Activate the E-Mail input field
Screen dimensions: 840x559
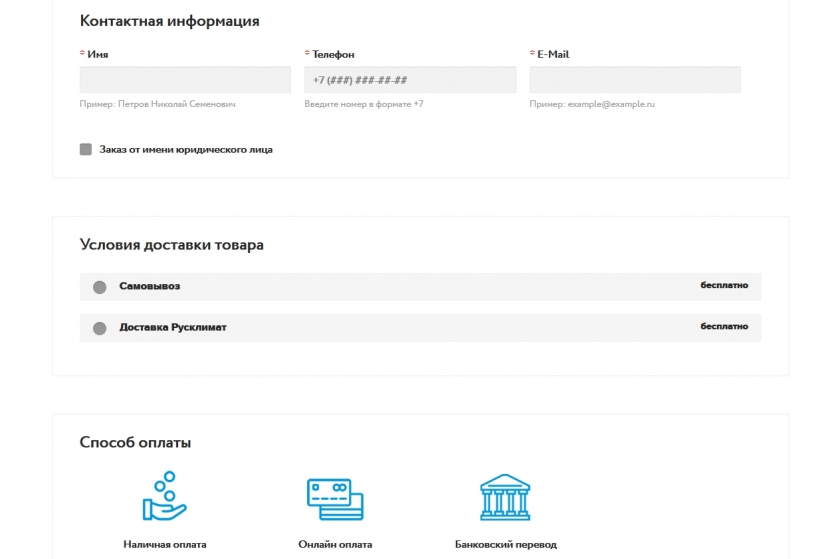coord(635,79)
